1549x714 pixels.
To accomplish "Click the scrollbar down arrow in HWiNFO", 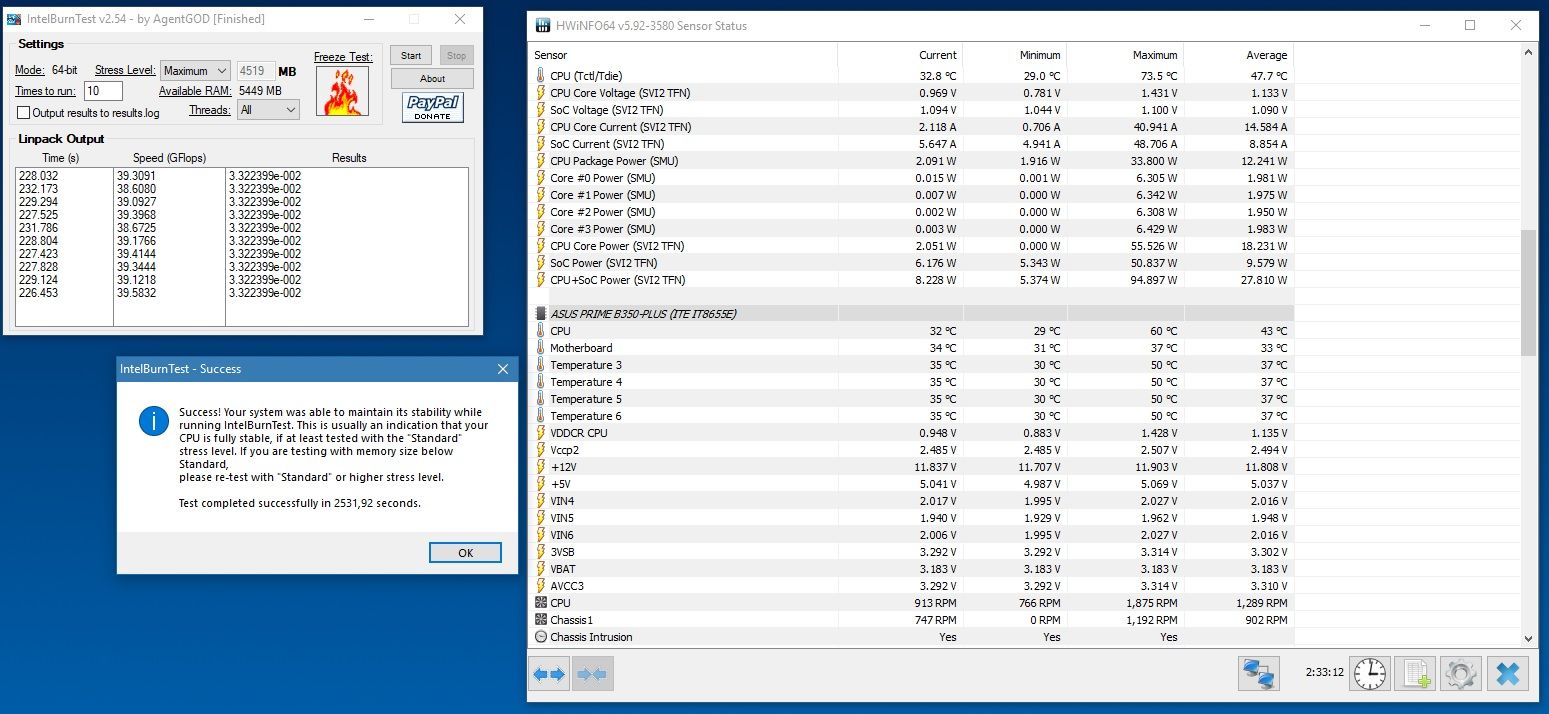I will point(1528,638).
